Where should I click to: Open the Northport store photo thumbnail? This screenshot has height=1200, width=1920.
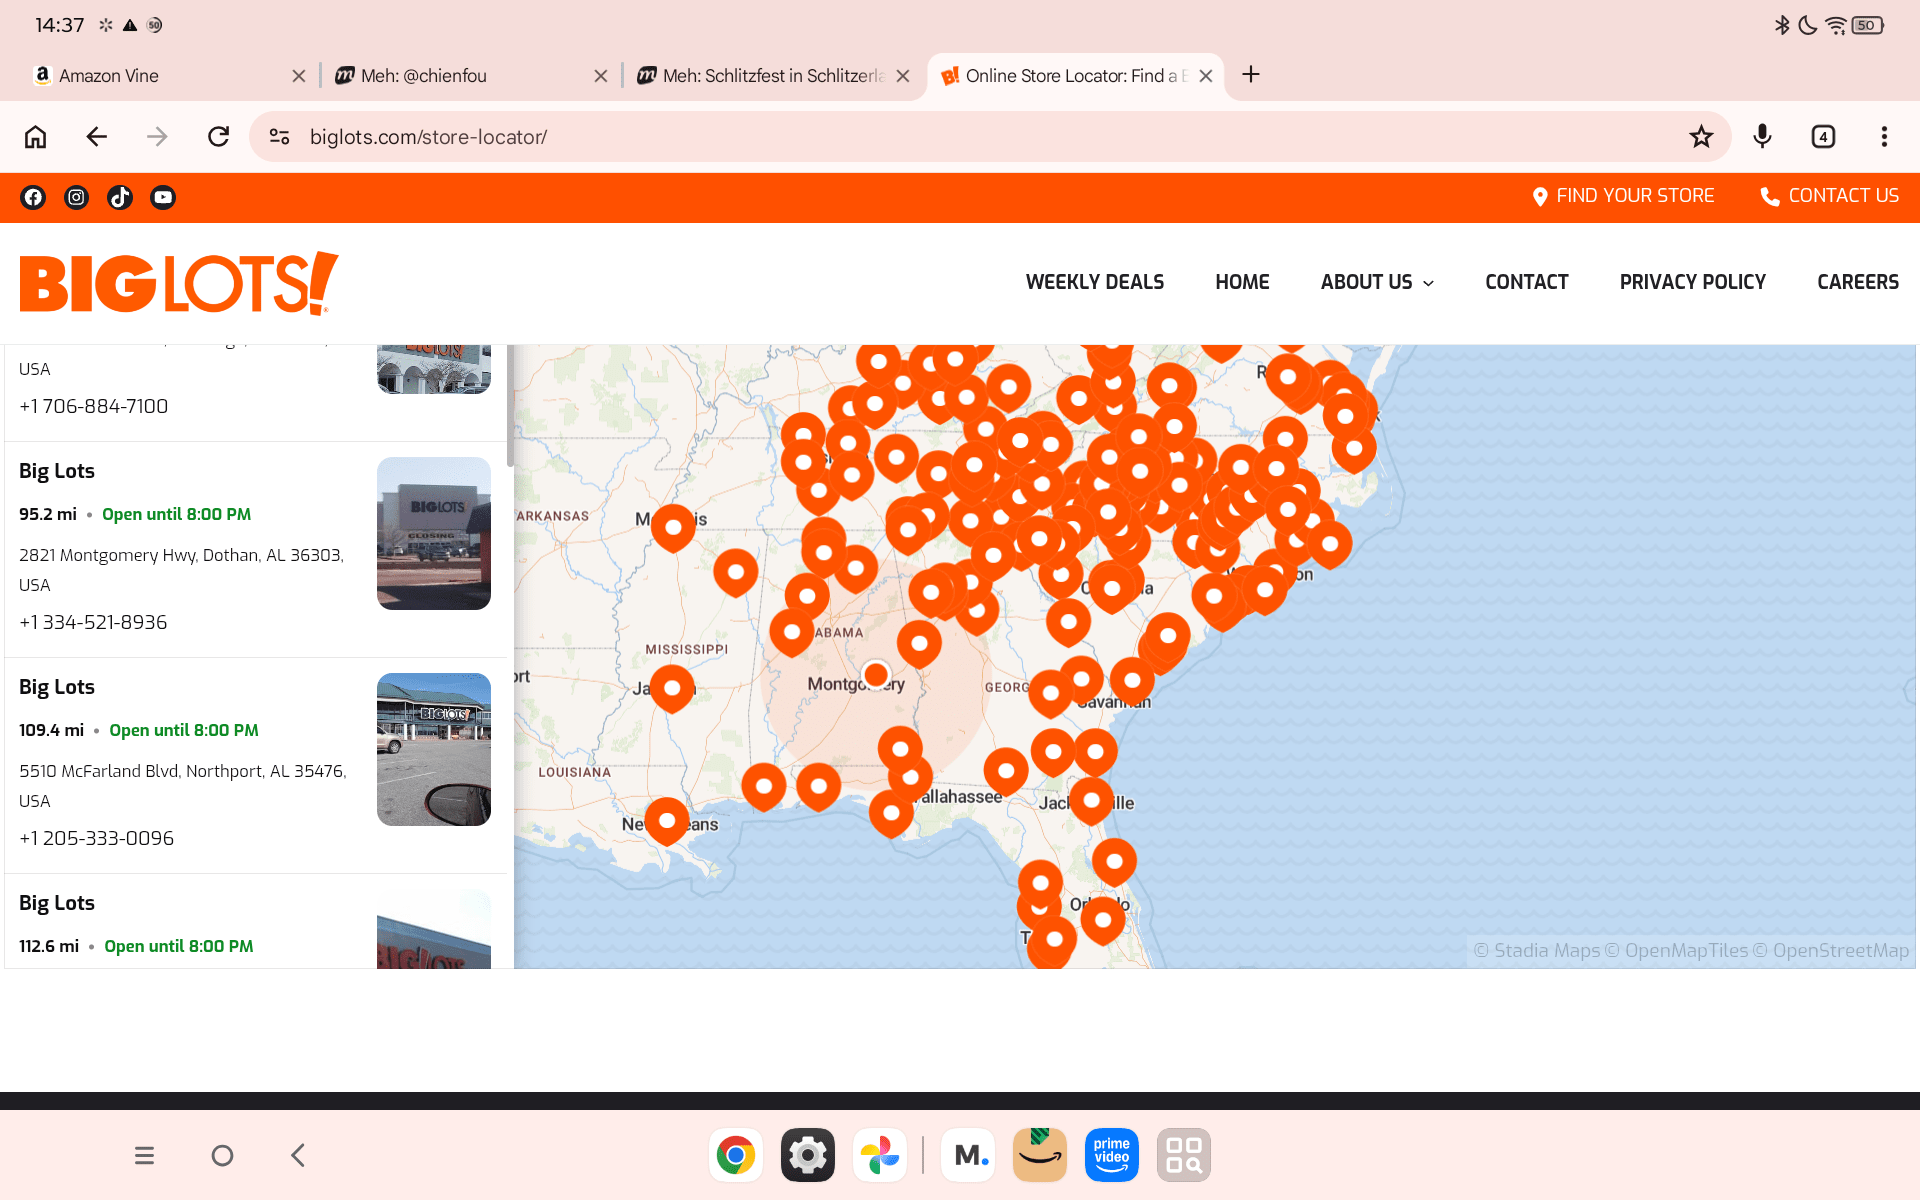tap(434, 750)
